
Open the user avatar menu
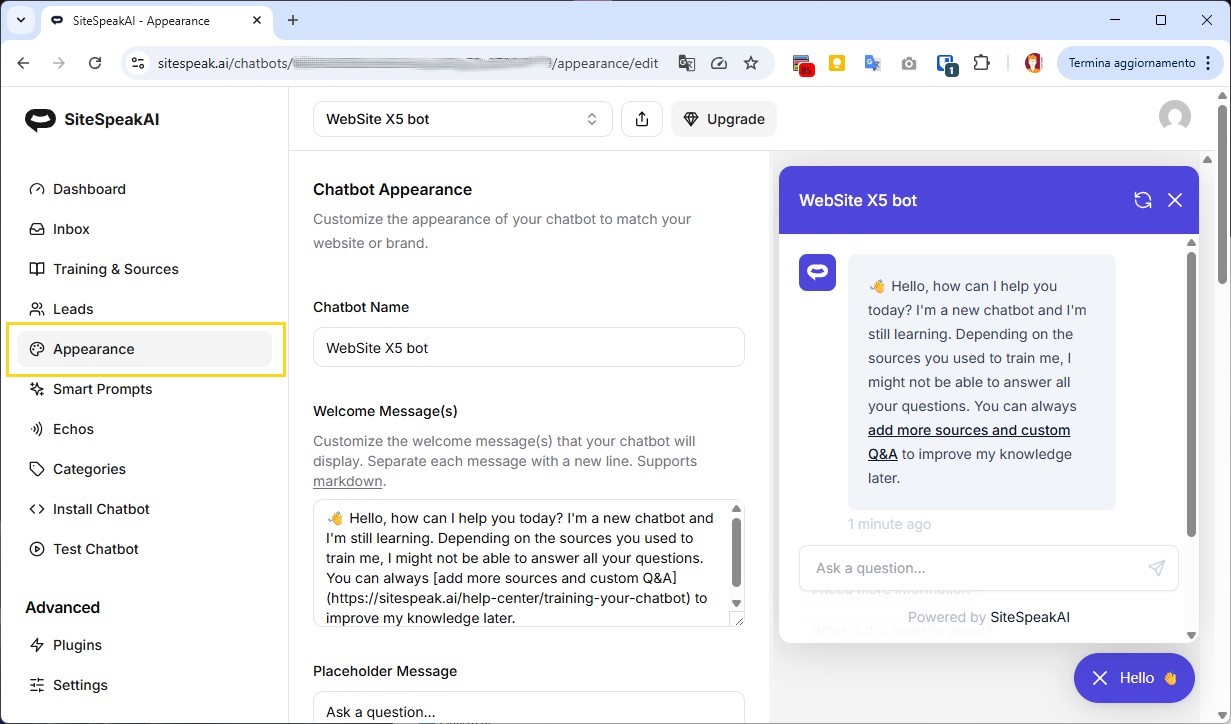pos(1175,116)
